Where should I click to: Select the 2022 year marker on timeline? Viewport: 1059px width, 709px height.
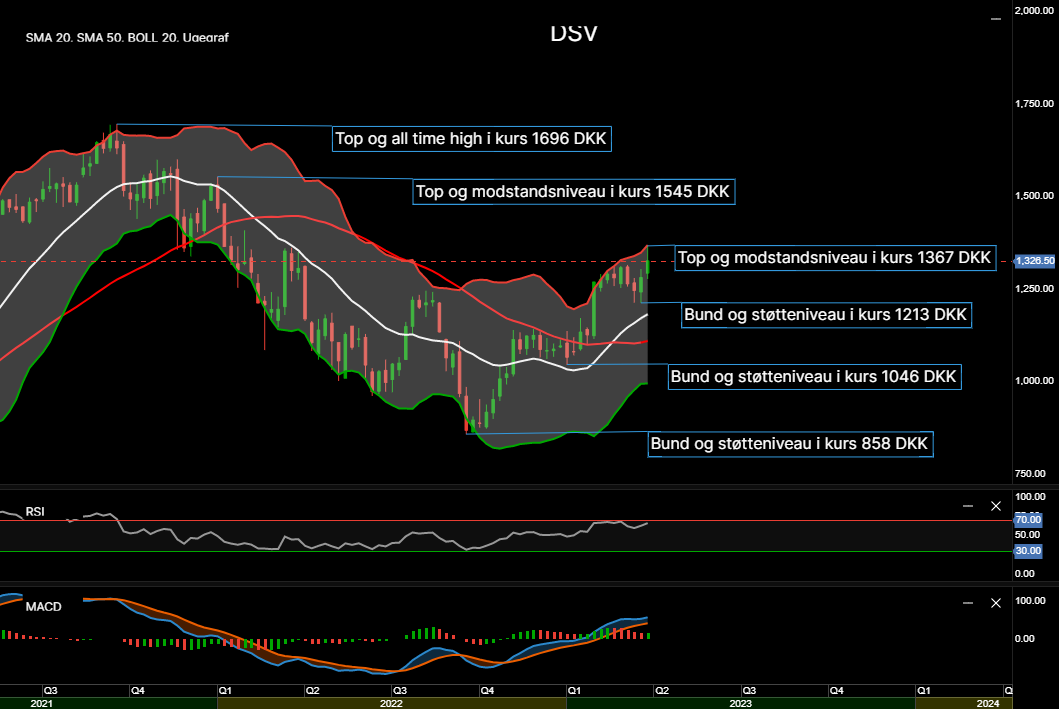(x=391, y=703)
